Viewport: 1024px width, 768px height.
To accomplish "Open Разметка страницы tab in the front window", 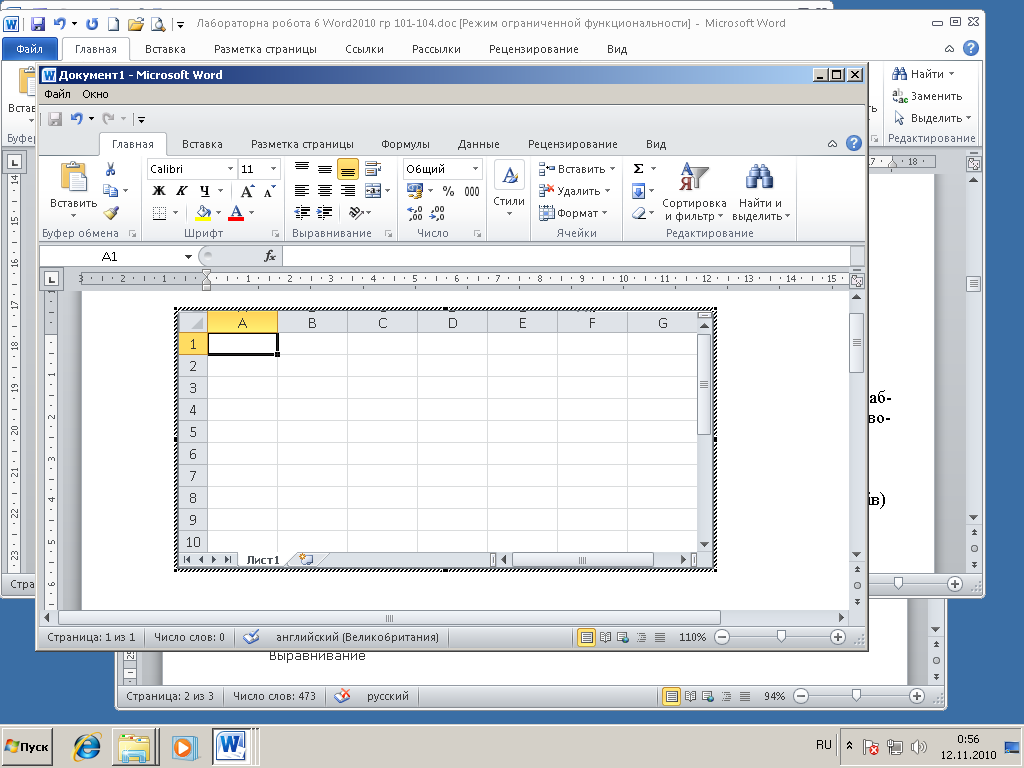I will (x=302, y=144).
